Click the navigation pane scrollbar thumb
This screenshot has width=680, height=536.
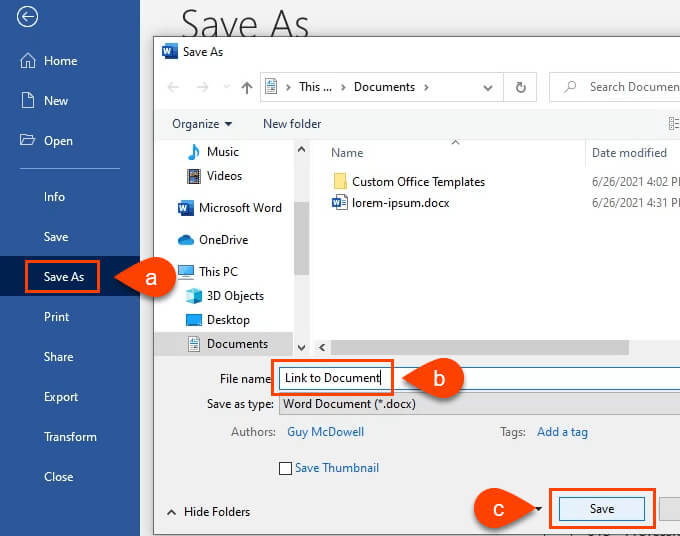pyautogui.click(x=301, y=238)
